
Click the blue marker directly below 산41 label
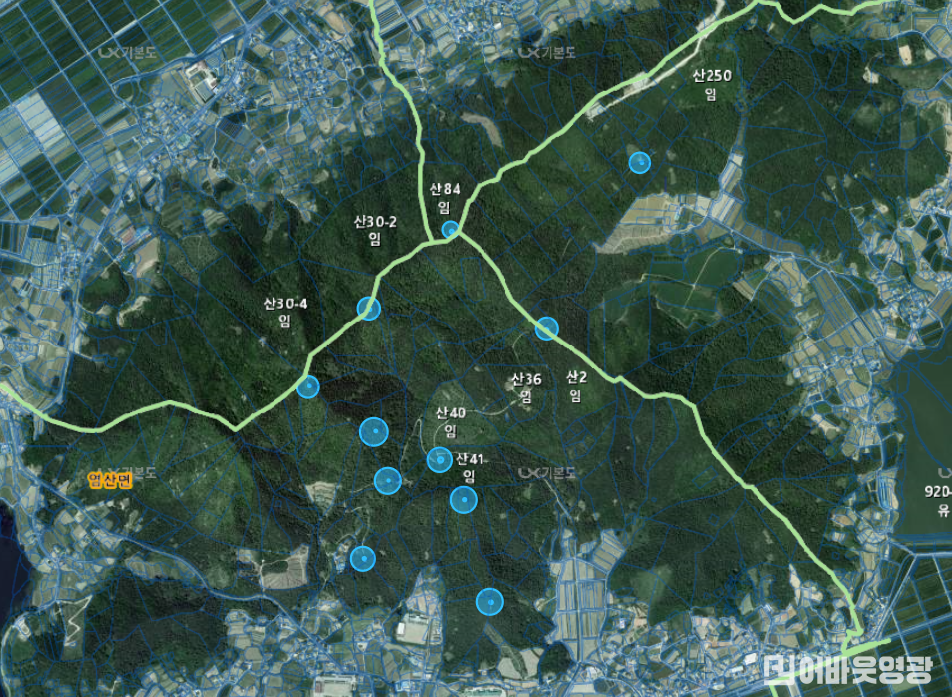(463, 499)
